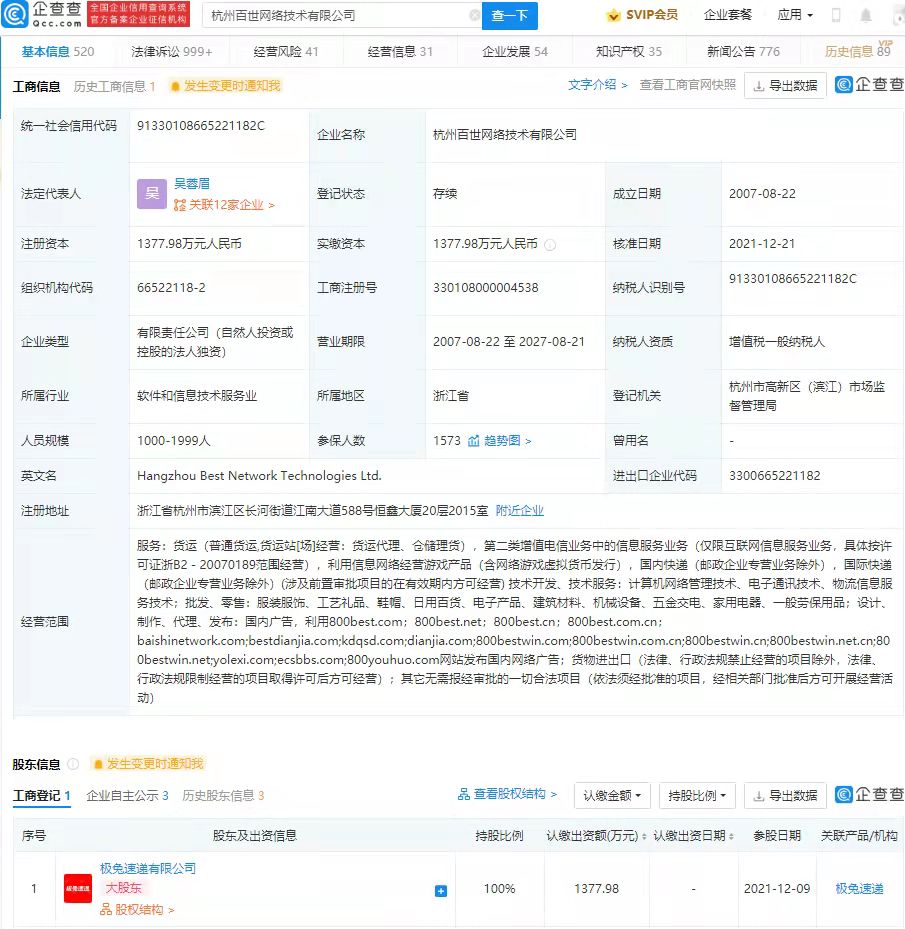Image resolution: width=905 pixels, height=929 pixels.
Task: Open the 认缴金额 dropdown
Action: (x=612, y=796)
